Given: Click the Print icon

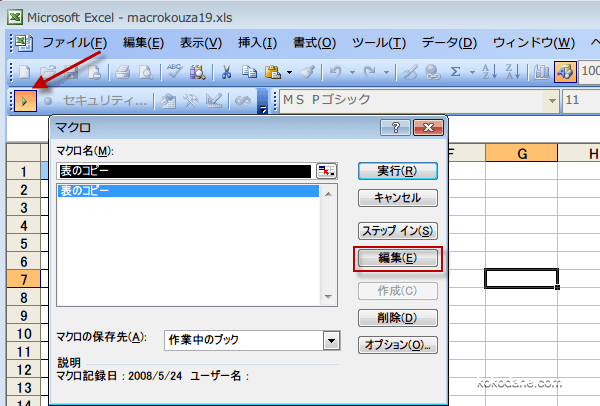Looking at the screenshot, I should click(x=122, y=72).
